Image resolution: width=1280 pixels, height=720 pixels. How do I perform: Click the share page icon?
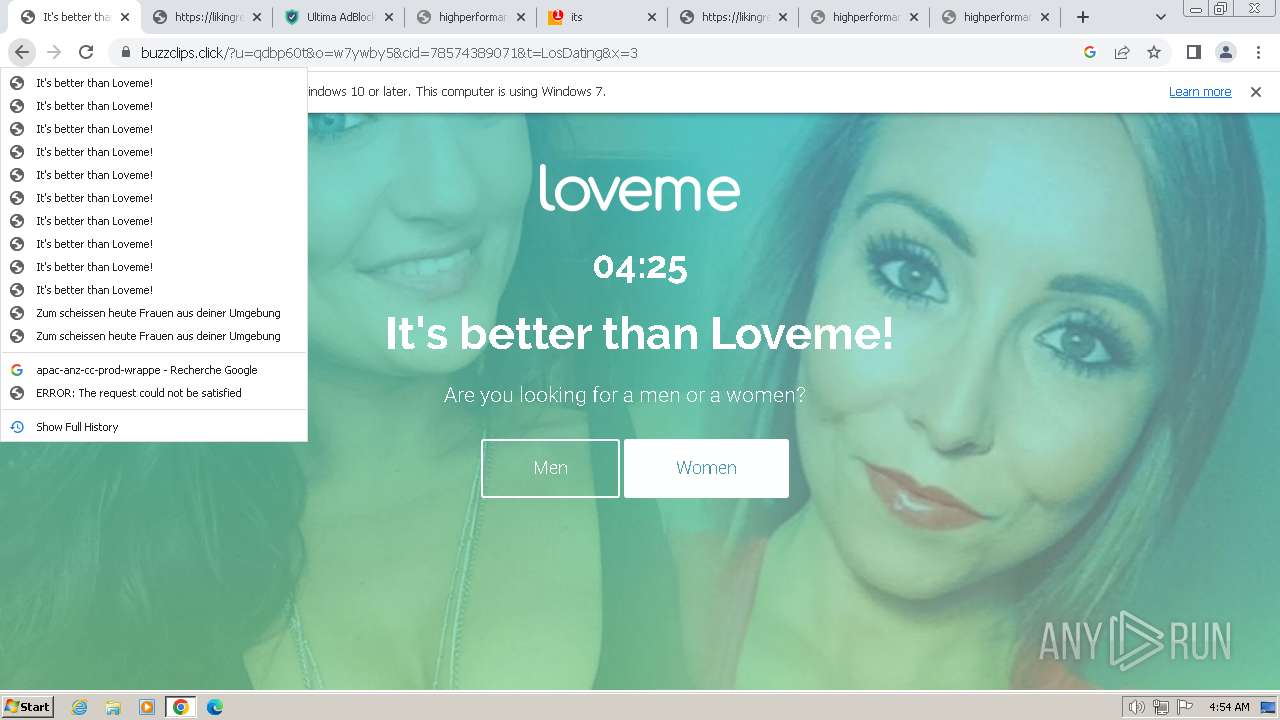point(1122,53)
